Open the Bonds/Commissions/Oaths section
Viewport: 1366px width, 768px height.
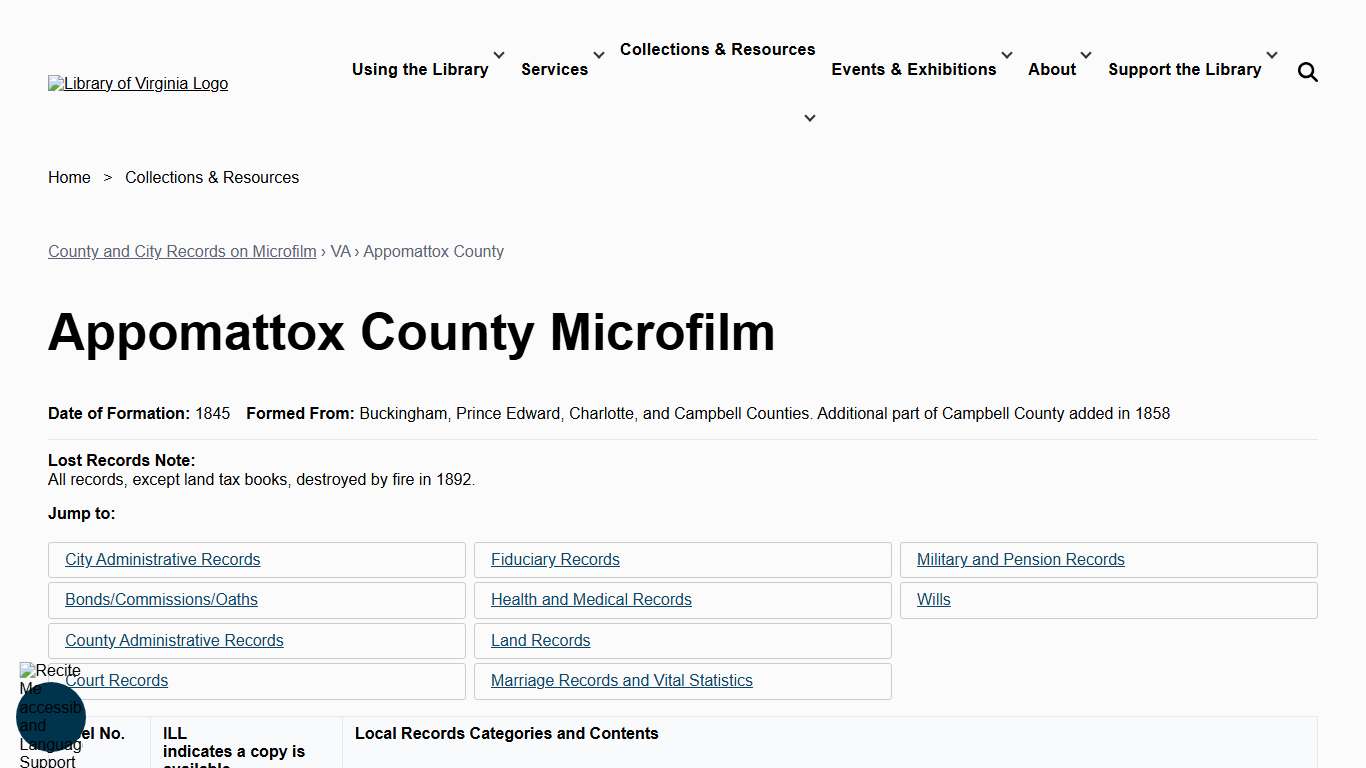(161, 599)
